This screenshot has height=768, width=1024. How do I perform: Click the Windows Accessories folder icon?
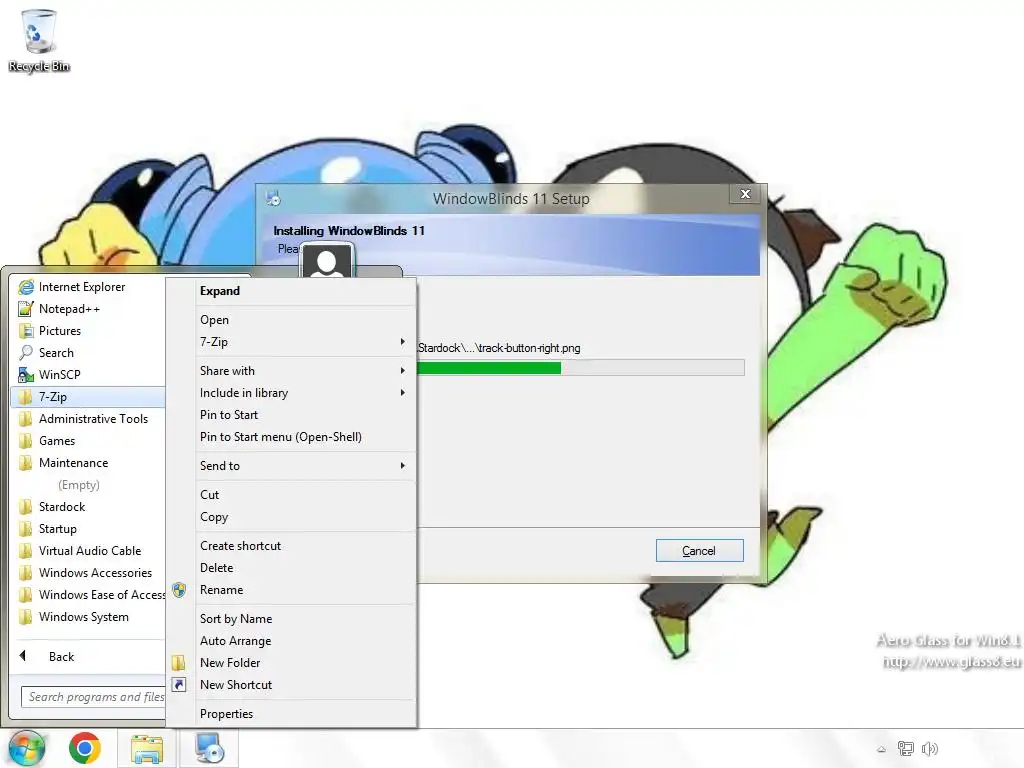click(x=26, y=573)
